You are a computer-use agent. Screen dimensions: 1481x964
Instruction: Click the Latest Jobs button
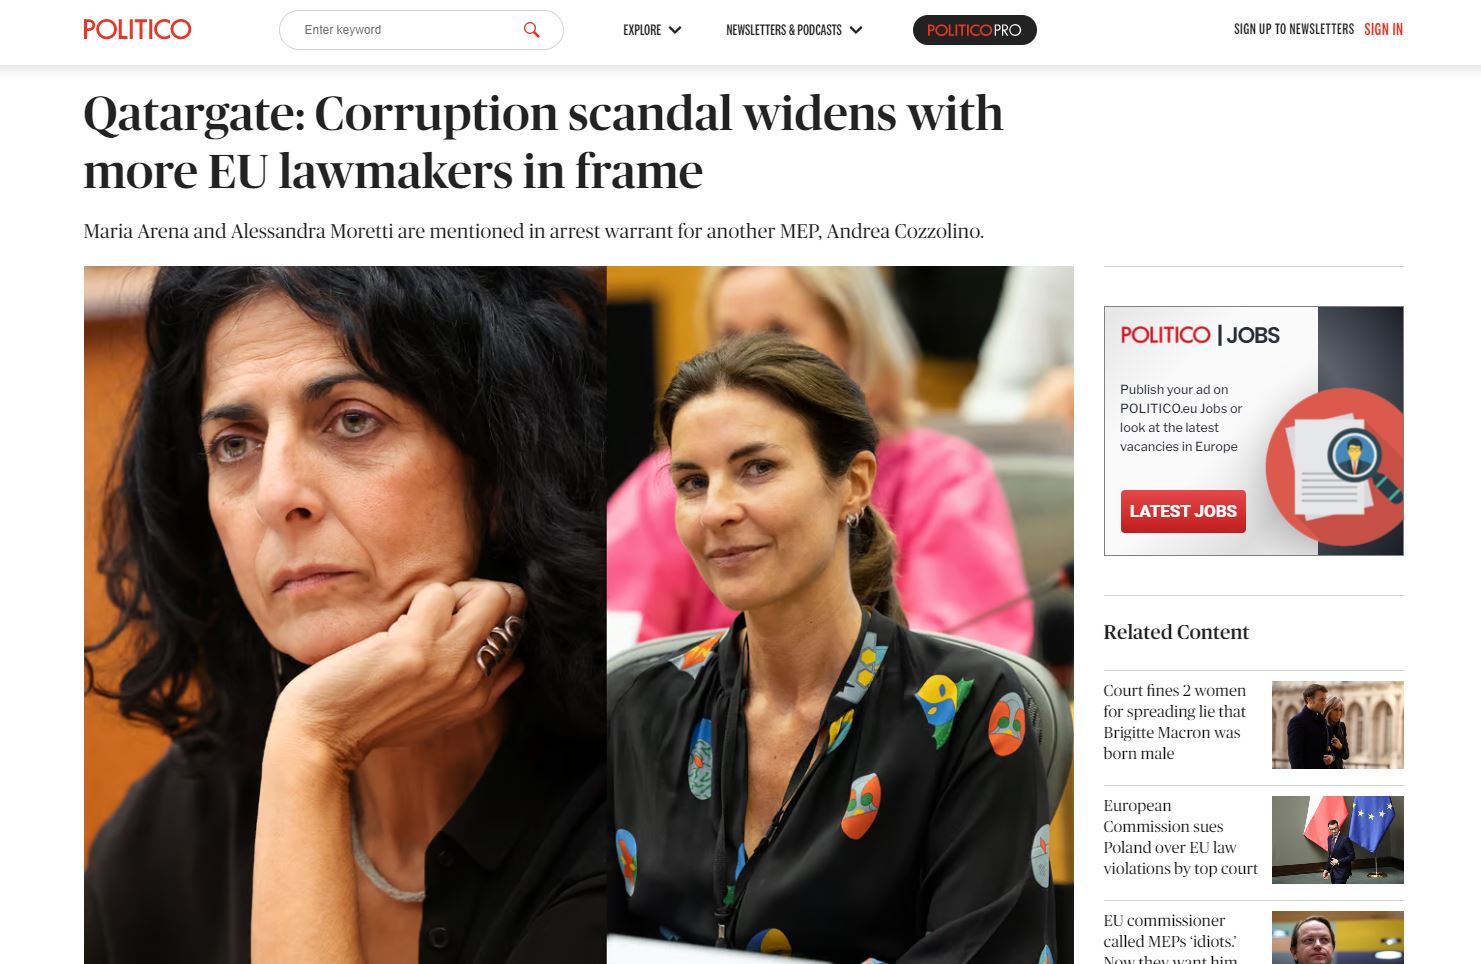(1183, 511)
